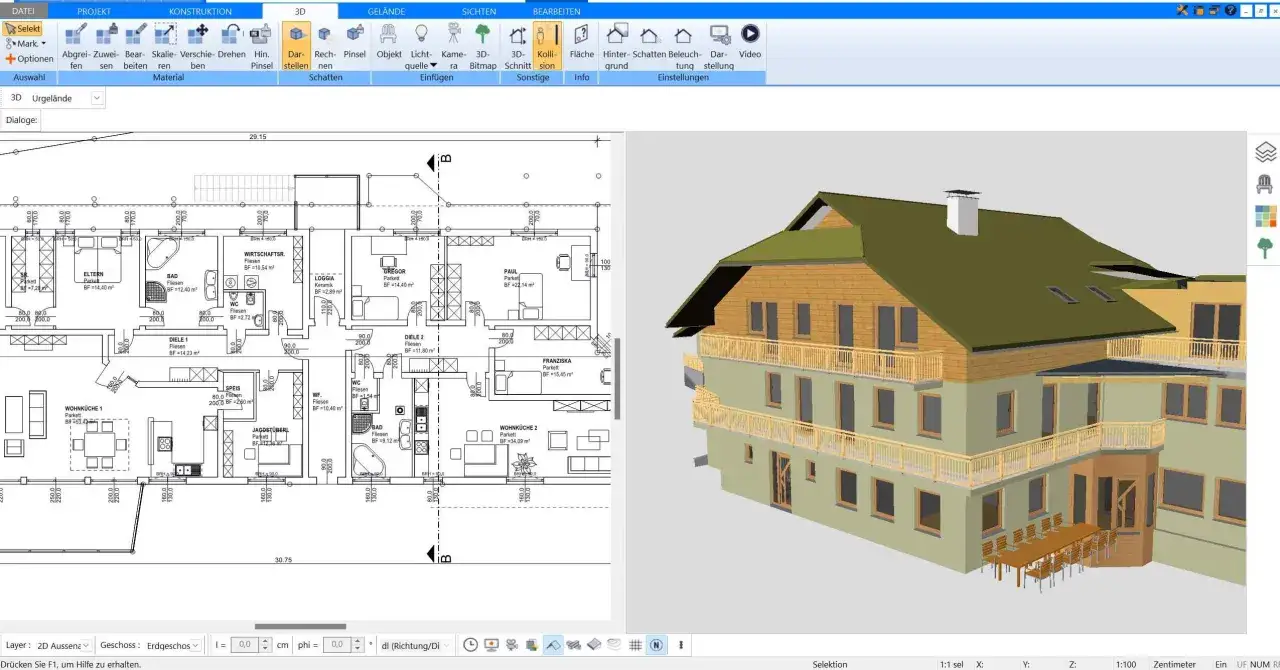Screen dimensions: 1280x670
Task: Click the Hin. Pinsel tool
Action: coord(261,46)
